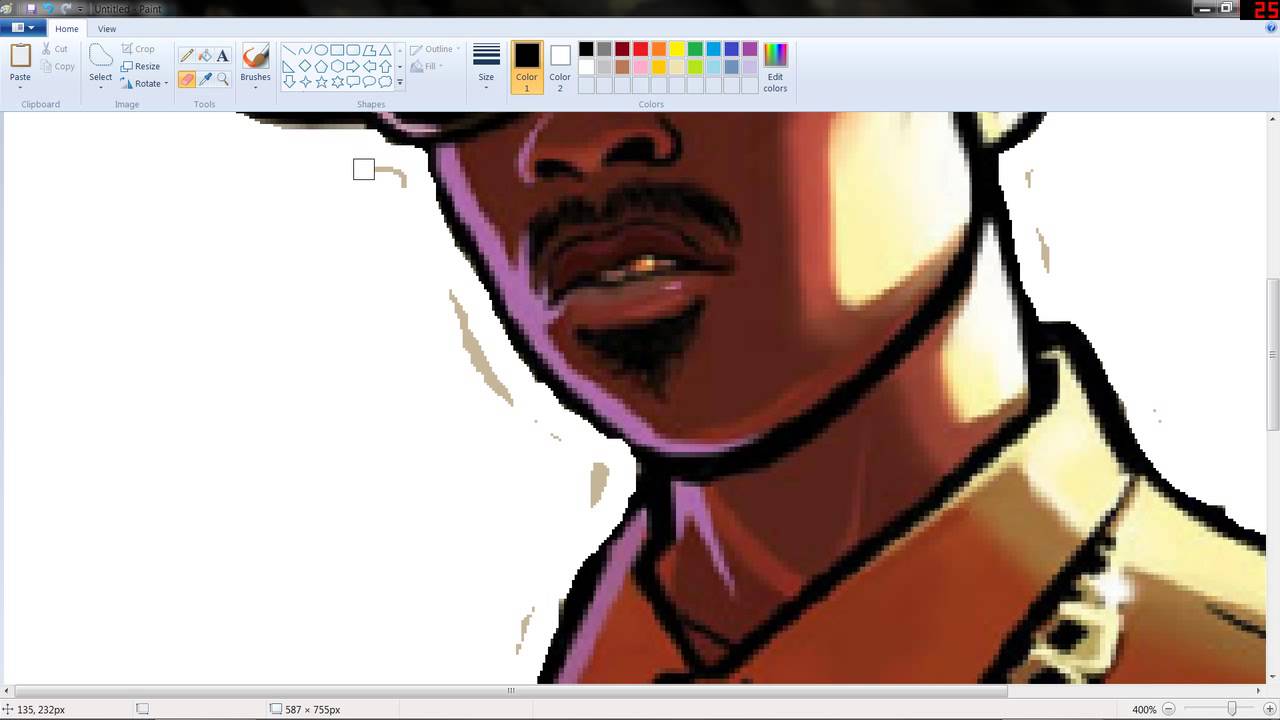The height and width of the screenshot is (720, 1280).
Task: Choose the Triangle shape
Action: coord(385,50)
